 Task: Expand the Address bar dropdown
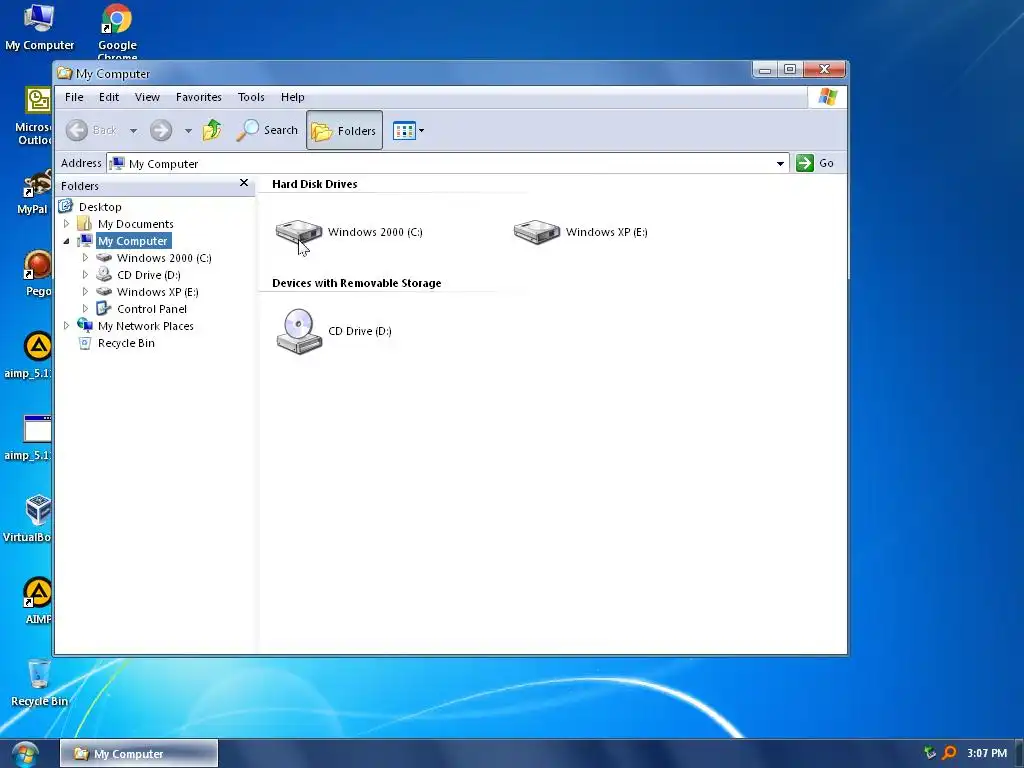(x=780, y=163)
